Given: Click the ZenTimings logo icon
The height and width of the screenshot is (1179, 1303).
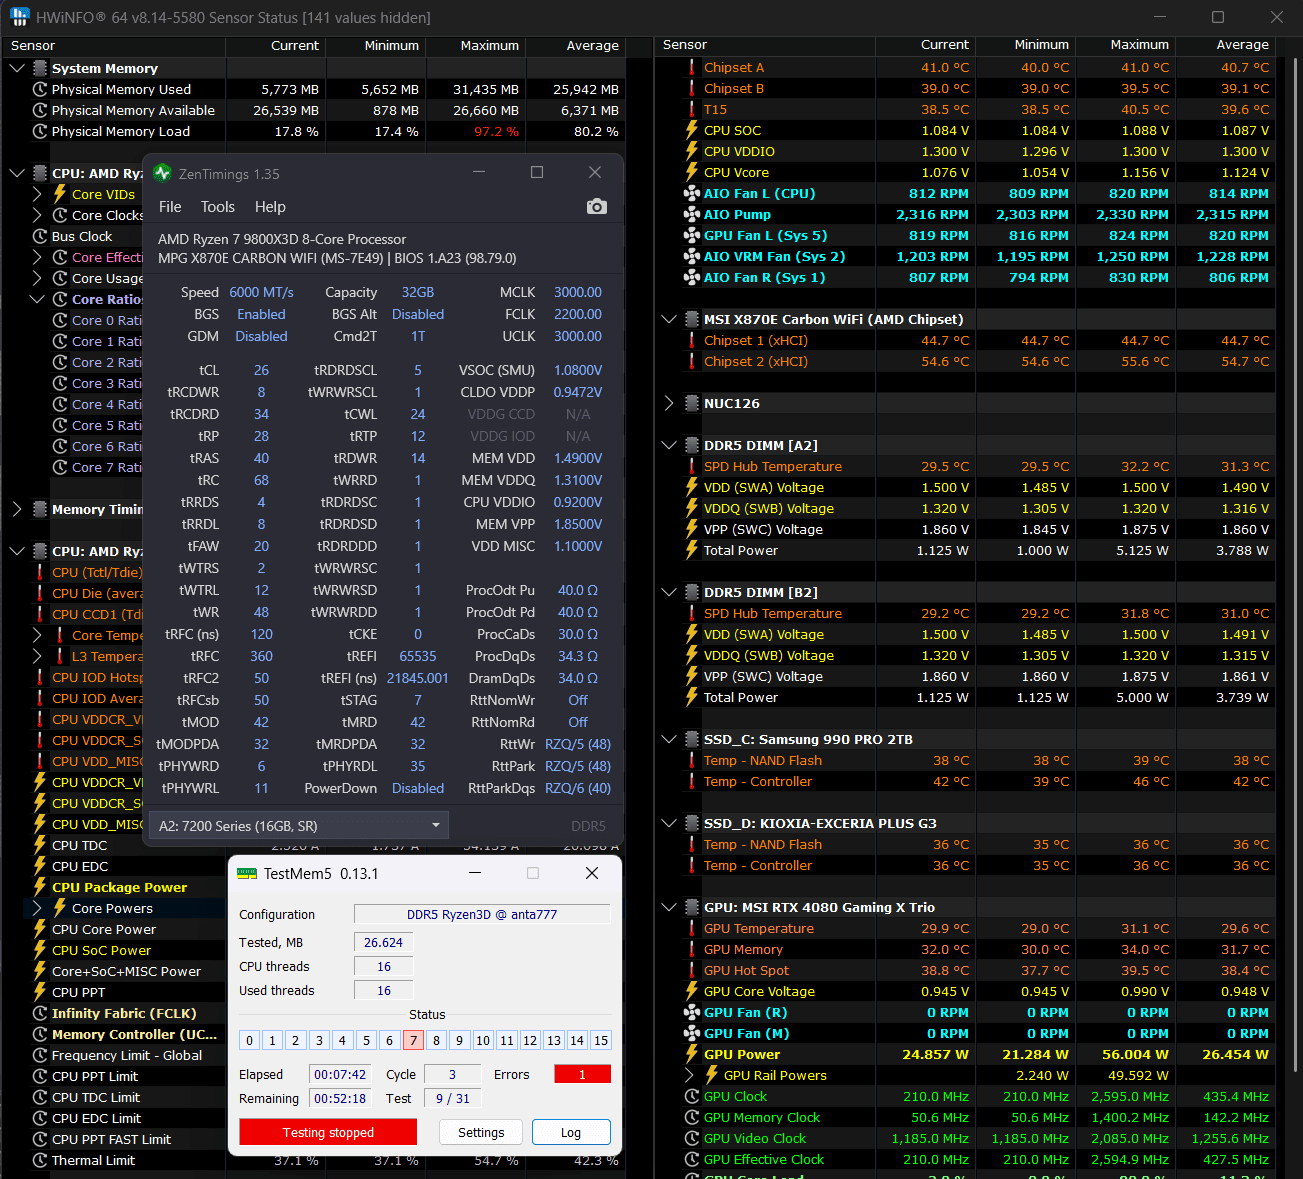Looking at the screenshot, I should click(x=163, y=173).
